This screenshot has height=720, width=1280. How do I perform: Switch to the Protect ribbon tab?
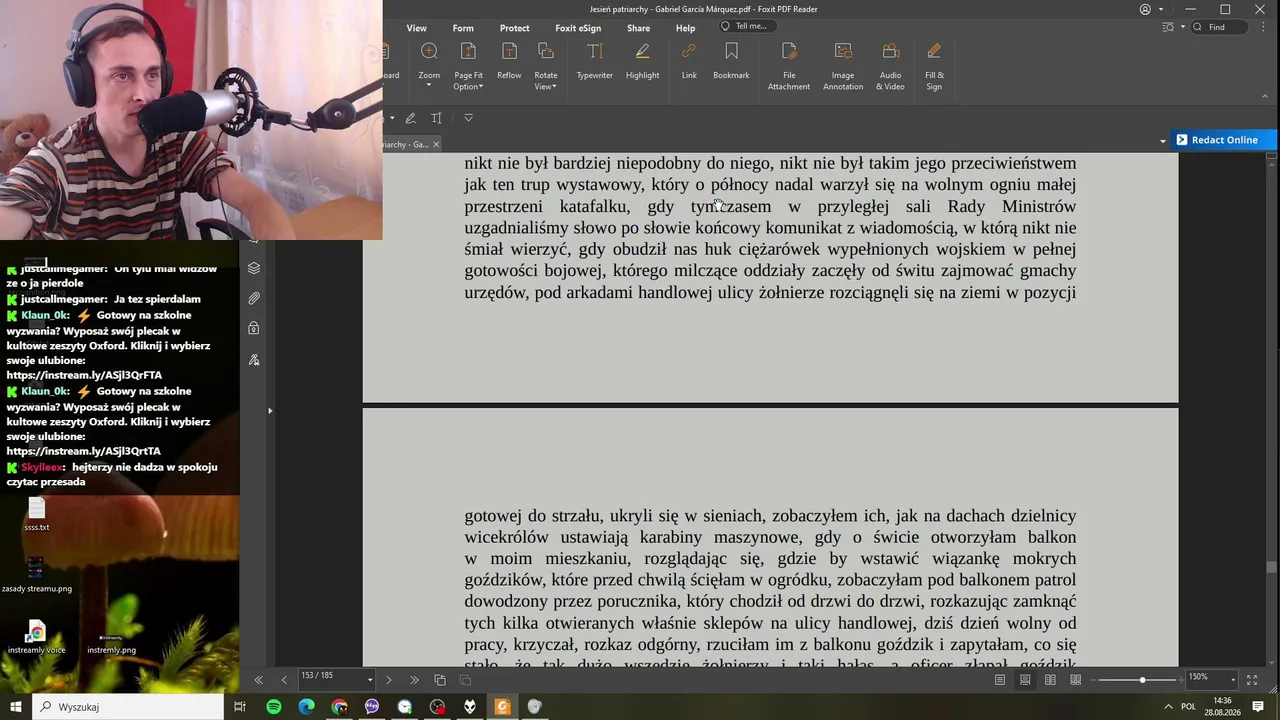[515, 28]
